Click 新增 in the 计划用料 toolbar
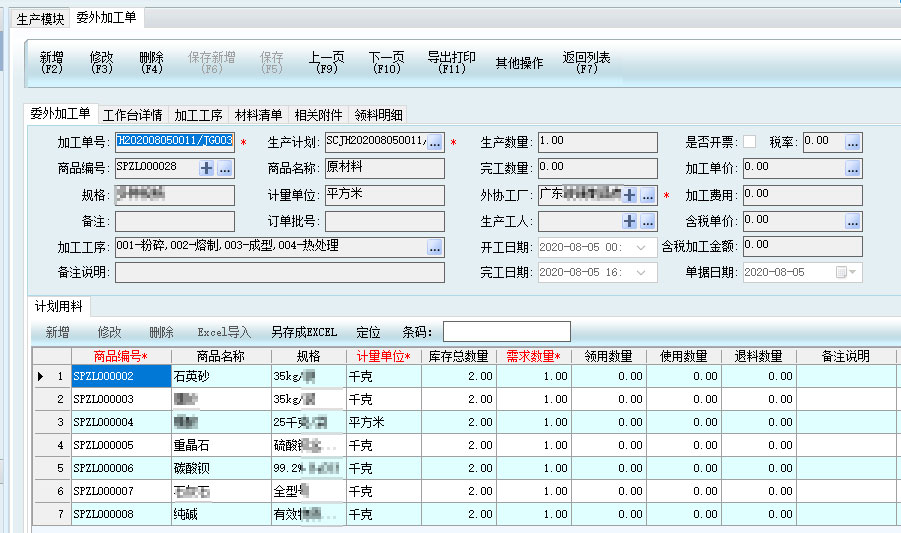 tap(57, 332)
